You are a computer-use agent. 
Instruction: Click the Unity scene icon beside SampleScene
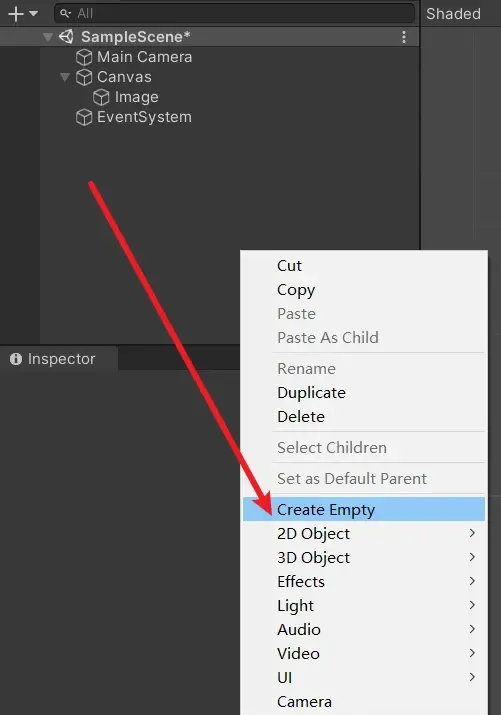[x=67, y=36]
